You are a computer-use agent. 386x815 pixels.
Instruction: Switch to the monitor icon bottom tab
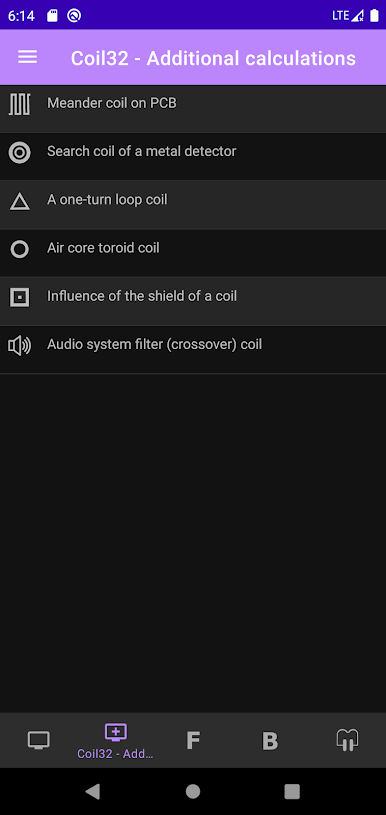coord(38,740)
